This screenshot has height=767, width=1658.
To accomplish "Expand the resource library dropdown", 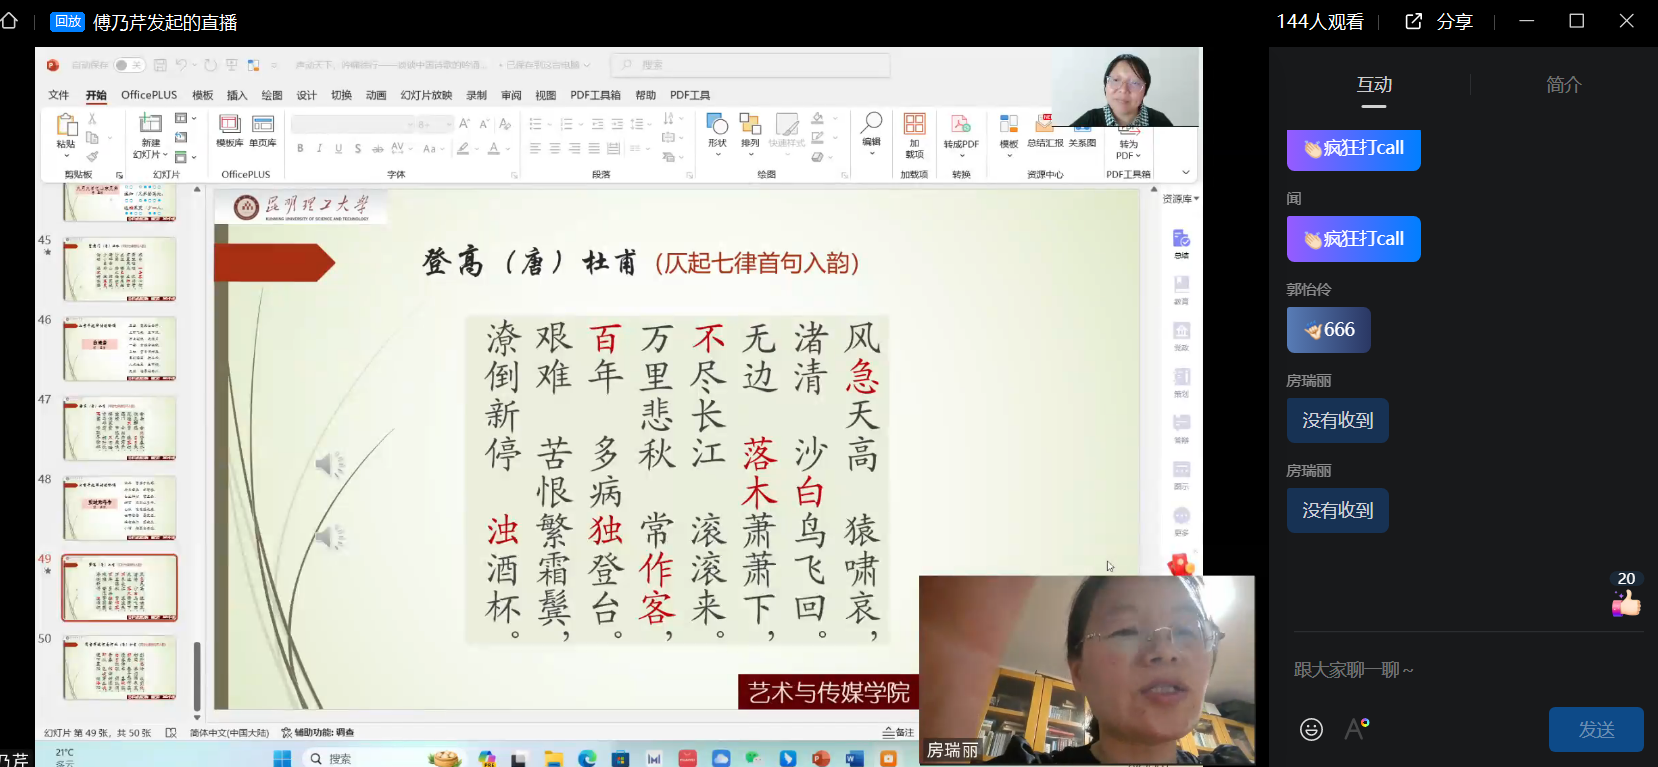I will pos(1180,199).
